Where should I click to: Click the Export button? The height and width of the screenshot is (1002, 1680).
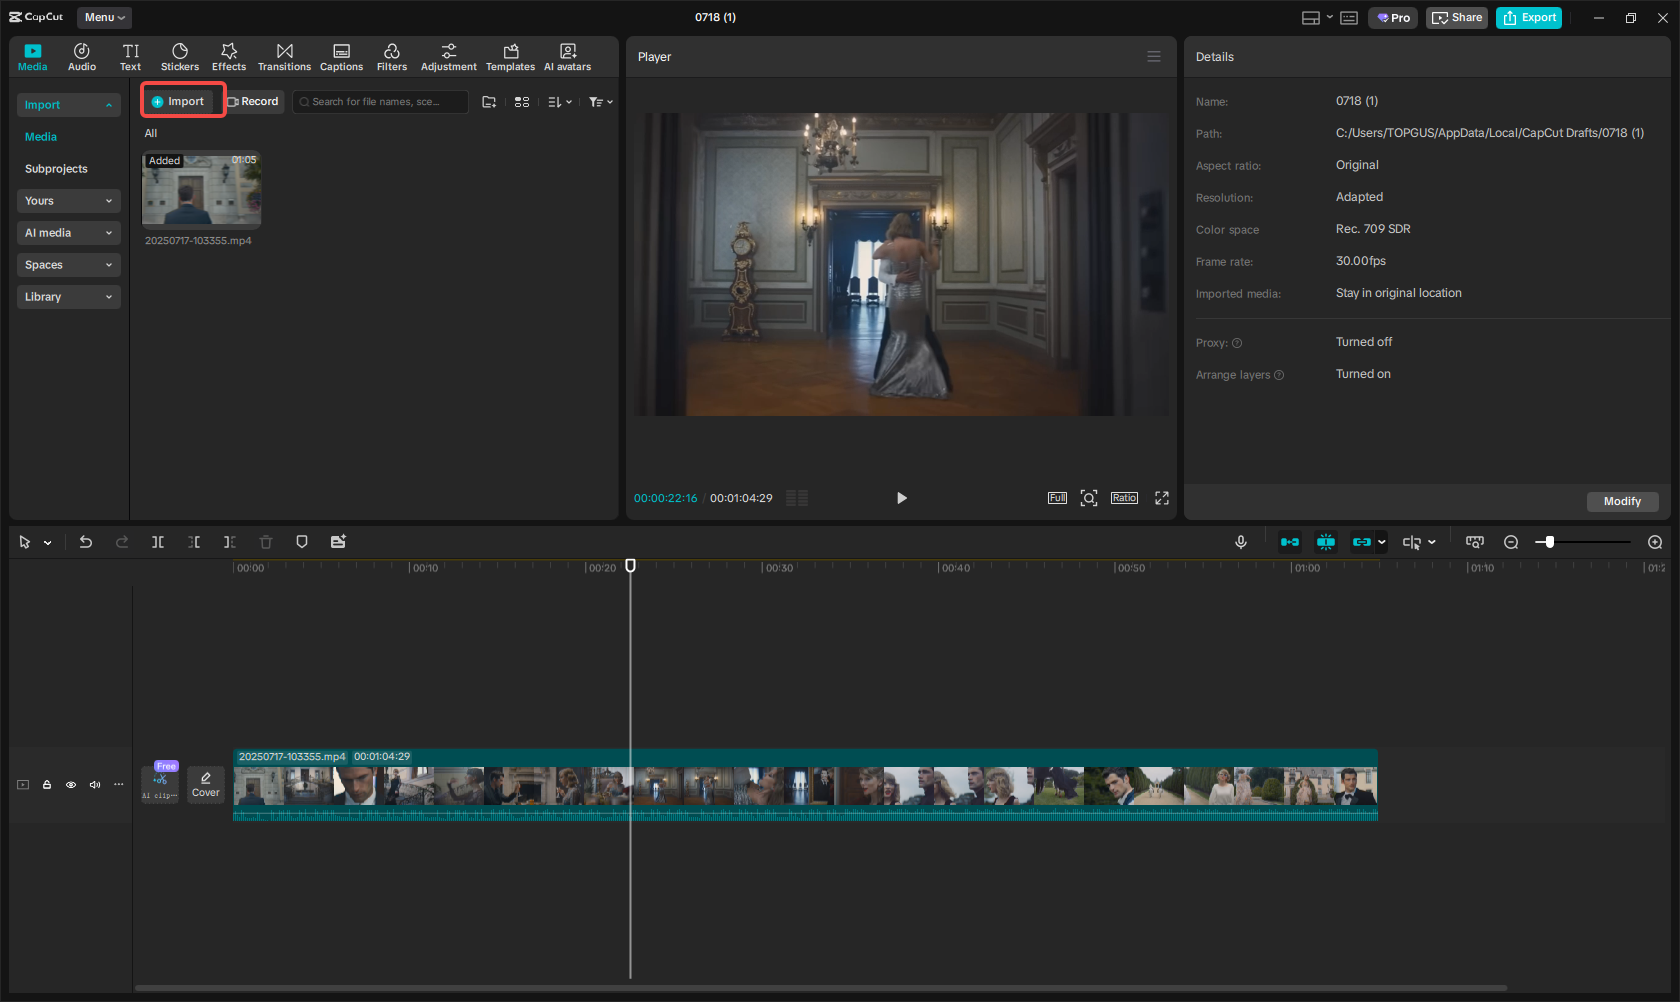coord(1528,17)
